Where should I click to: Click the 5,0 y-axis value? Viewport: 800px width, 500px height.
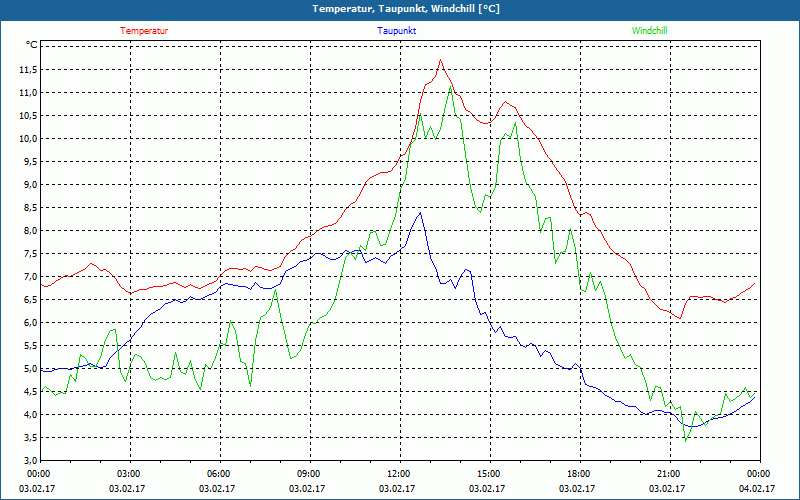click(x=30, y=368)
